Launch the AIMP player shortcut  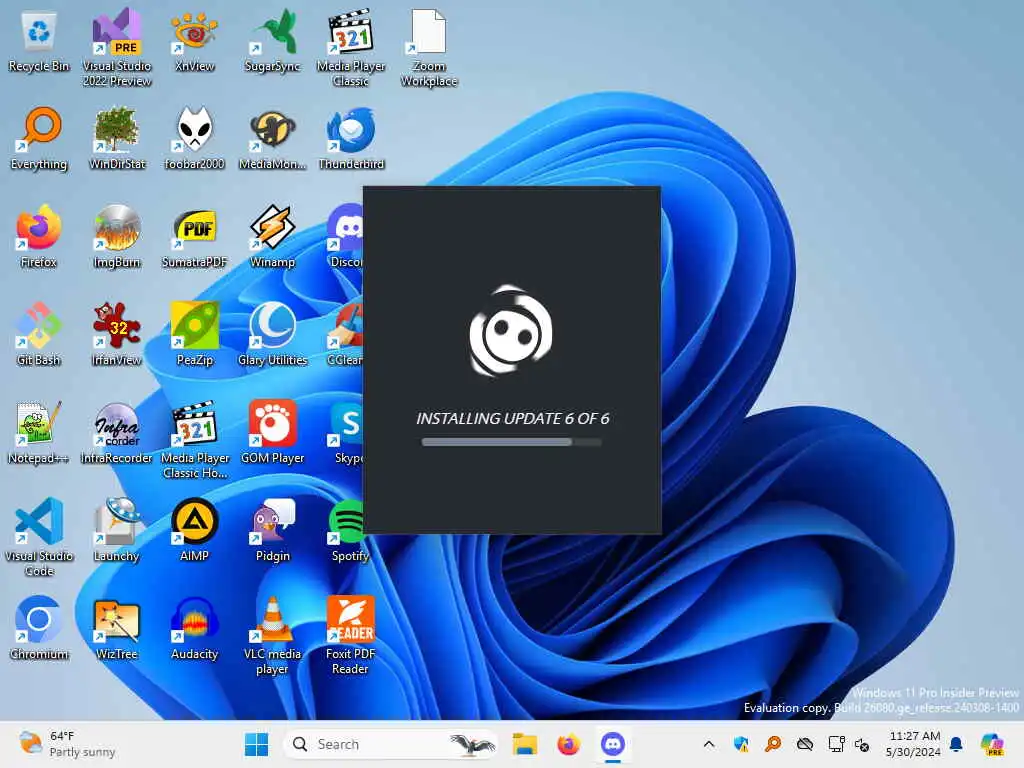tap(194, 530)
